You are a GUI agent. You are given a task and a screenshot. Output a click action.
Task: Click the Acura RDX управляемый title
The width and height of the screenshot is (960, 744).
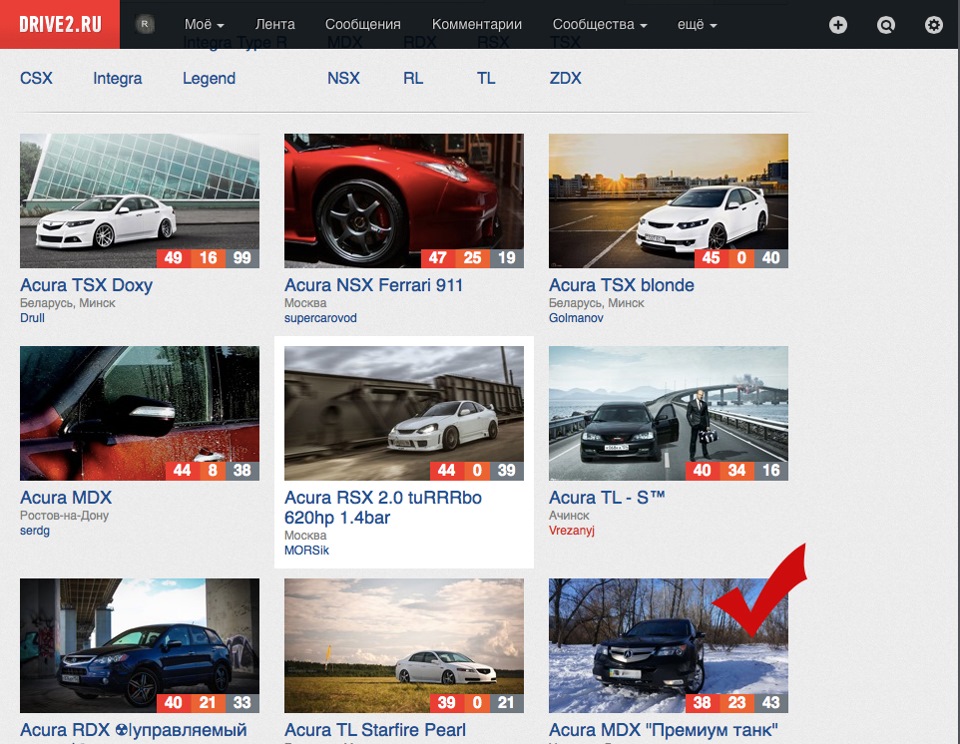pos(133,730)
